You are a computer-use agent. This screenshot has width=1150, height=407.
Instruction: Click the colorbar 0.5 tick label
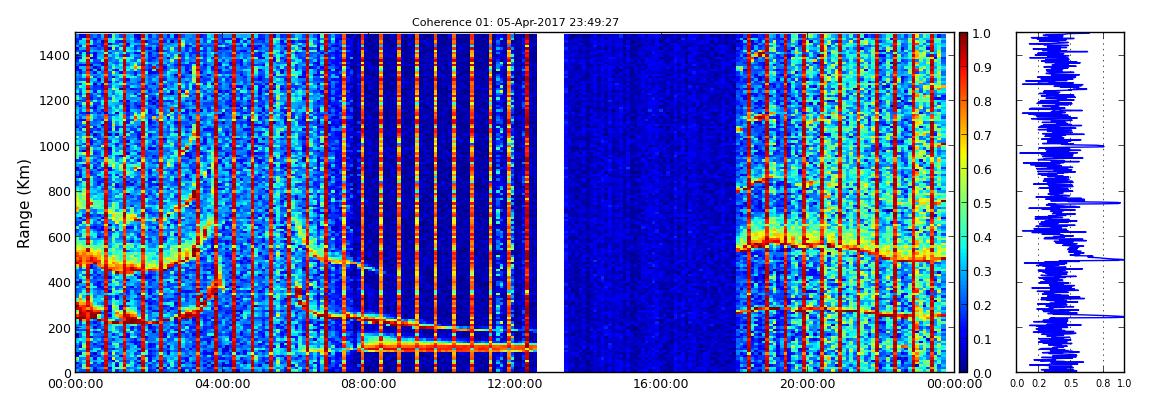point(981,203)
